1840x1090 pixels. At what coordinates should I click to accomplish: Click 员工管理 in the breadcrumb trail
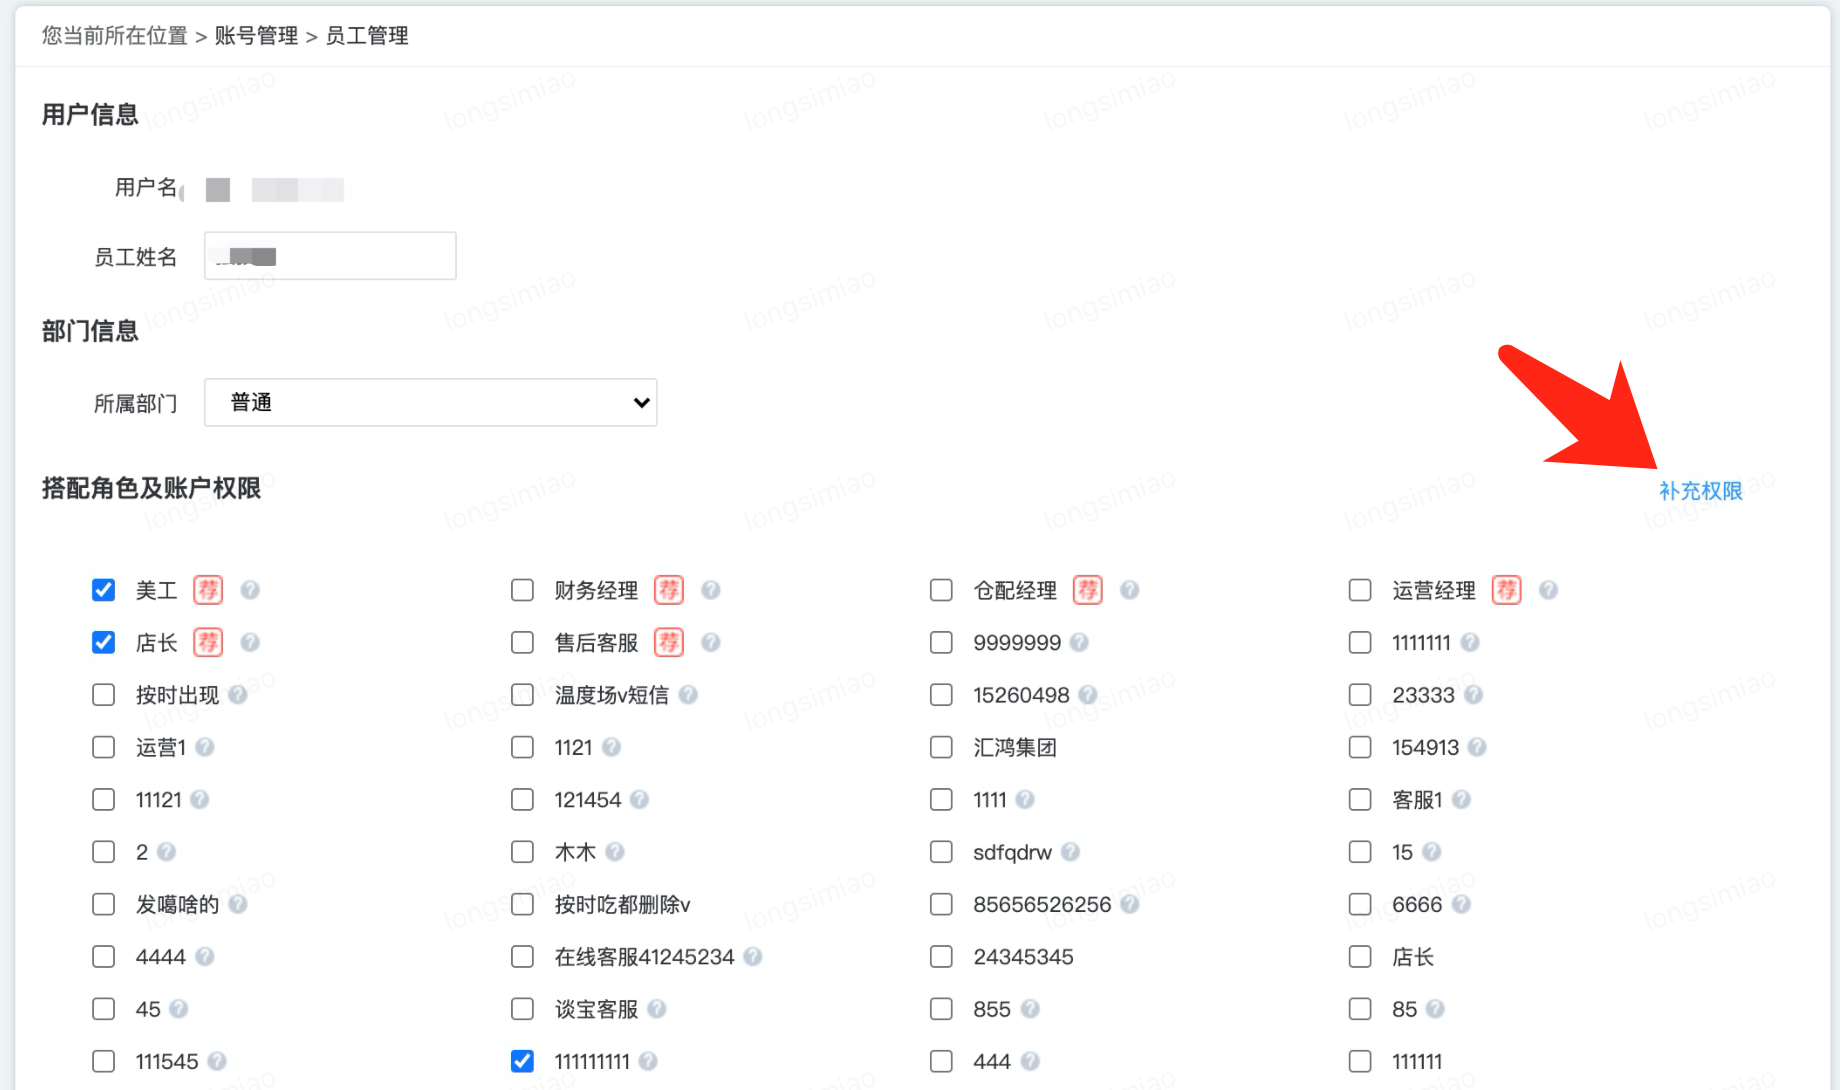(x=366, y=35)
